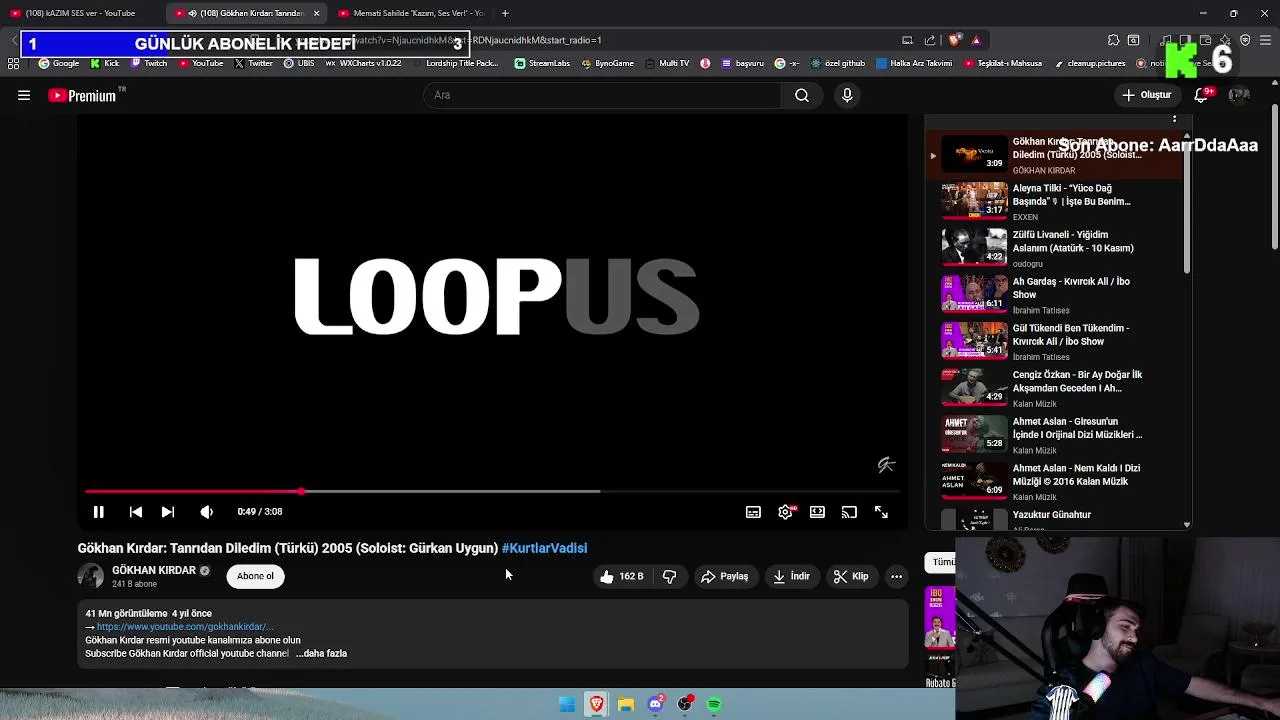
Task: Open the Kick bookmark
Action: pyautogui.click(x=105, y=63)
